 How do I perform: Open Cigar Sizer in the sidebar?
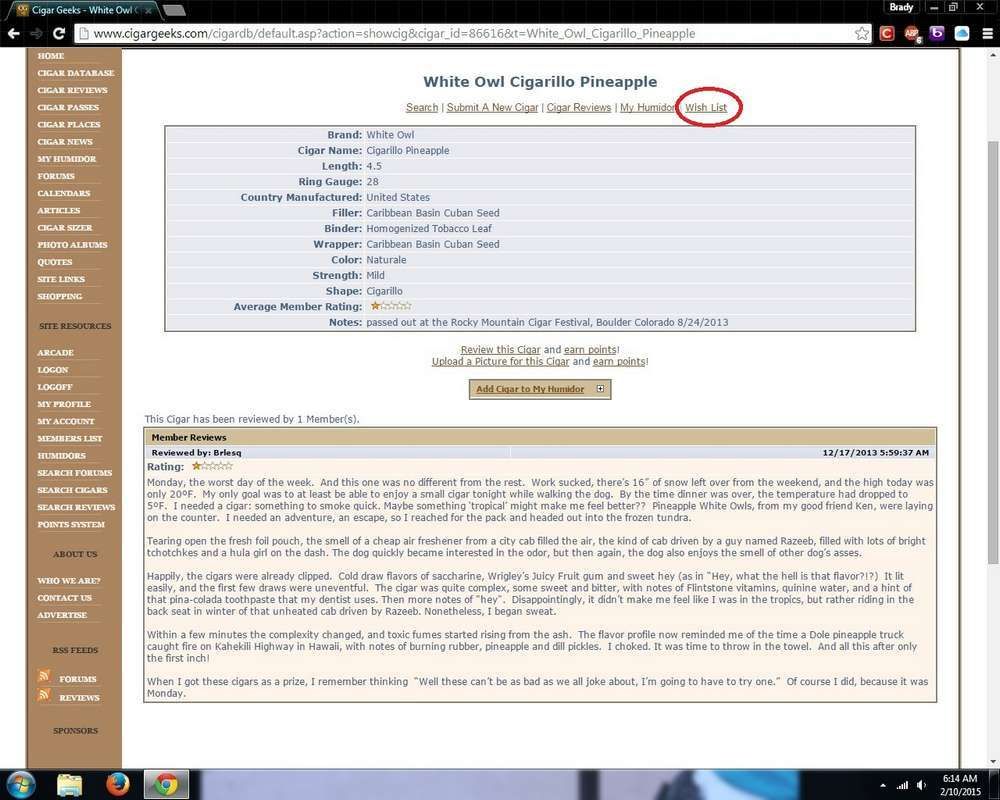64,228
